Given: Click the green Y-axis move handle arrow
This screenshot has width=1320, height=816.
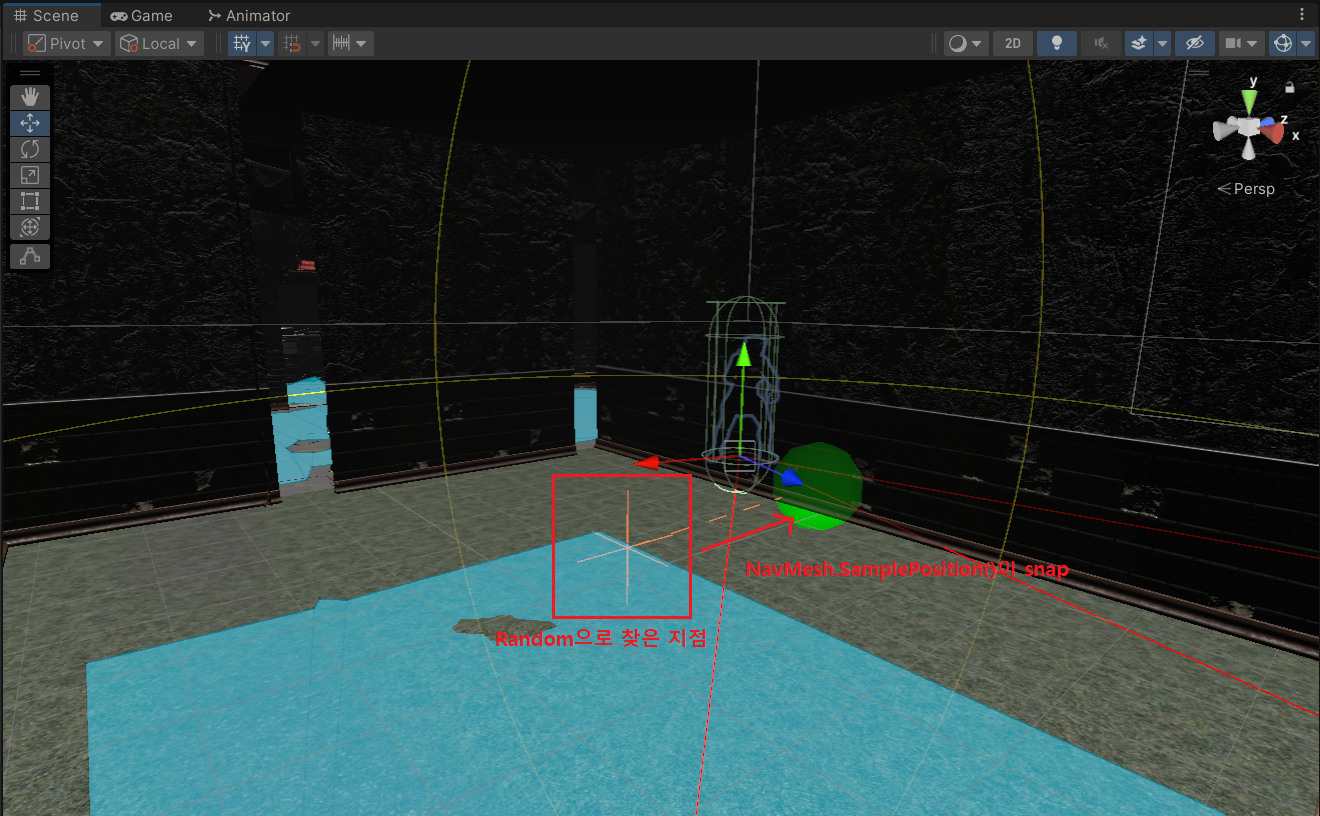Looking at the screenshot, I should coord(743,353).
